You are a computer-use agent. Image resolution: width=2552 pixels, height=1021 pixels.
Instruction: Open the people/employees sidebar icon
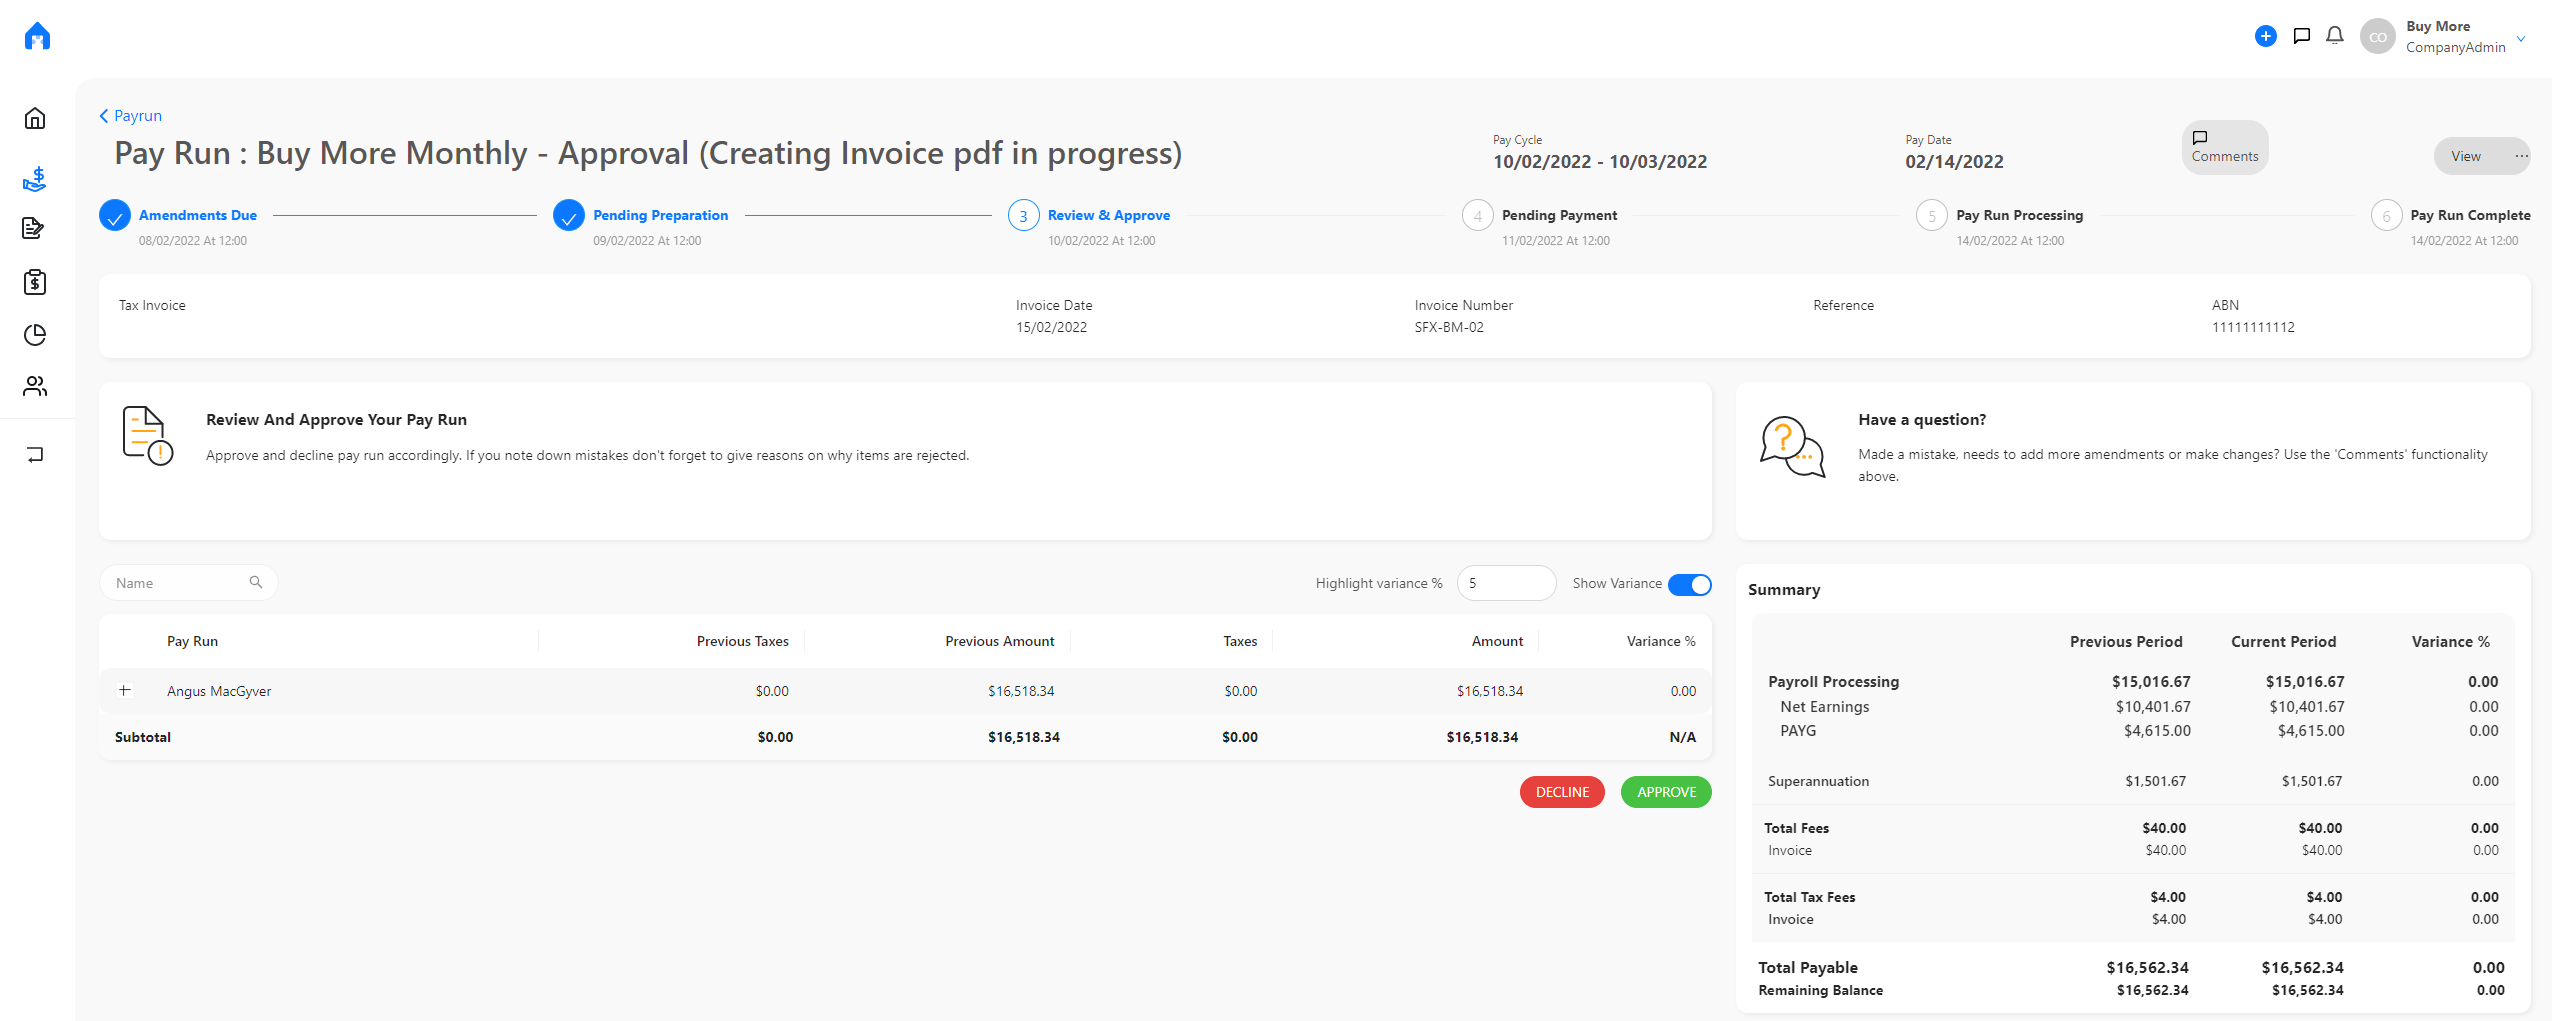35,386
